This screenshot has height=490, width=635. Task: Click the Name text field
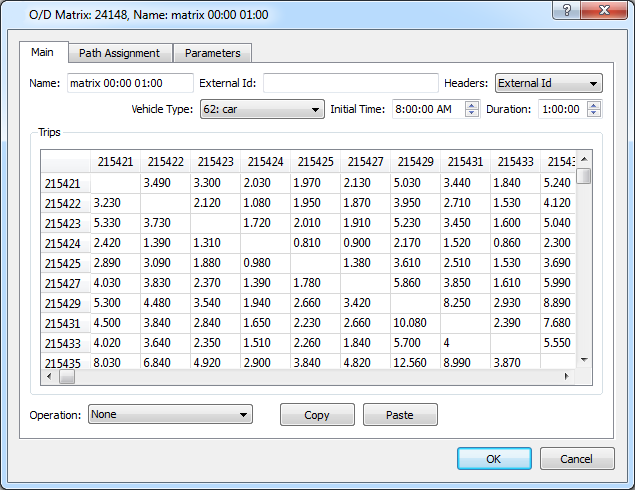(x=129, y=83)
